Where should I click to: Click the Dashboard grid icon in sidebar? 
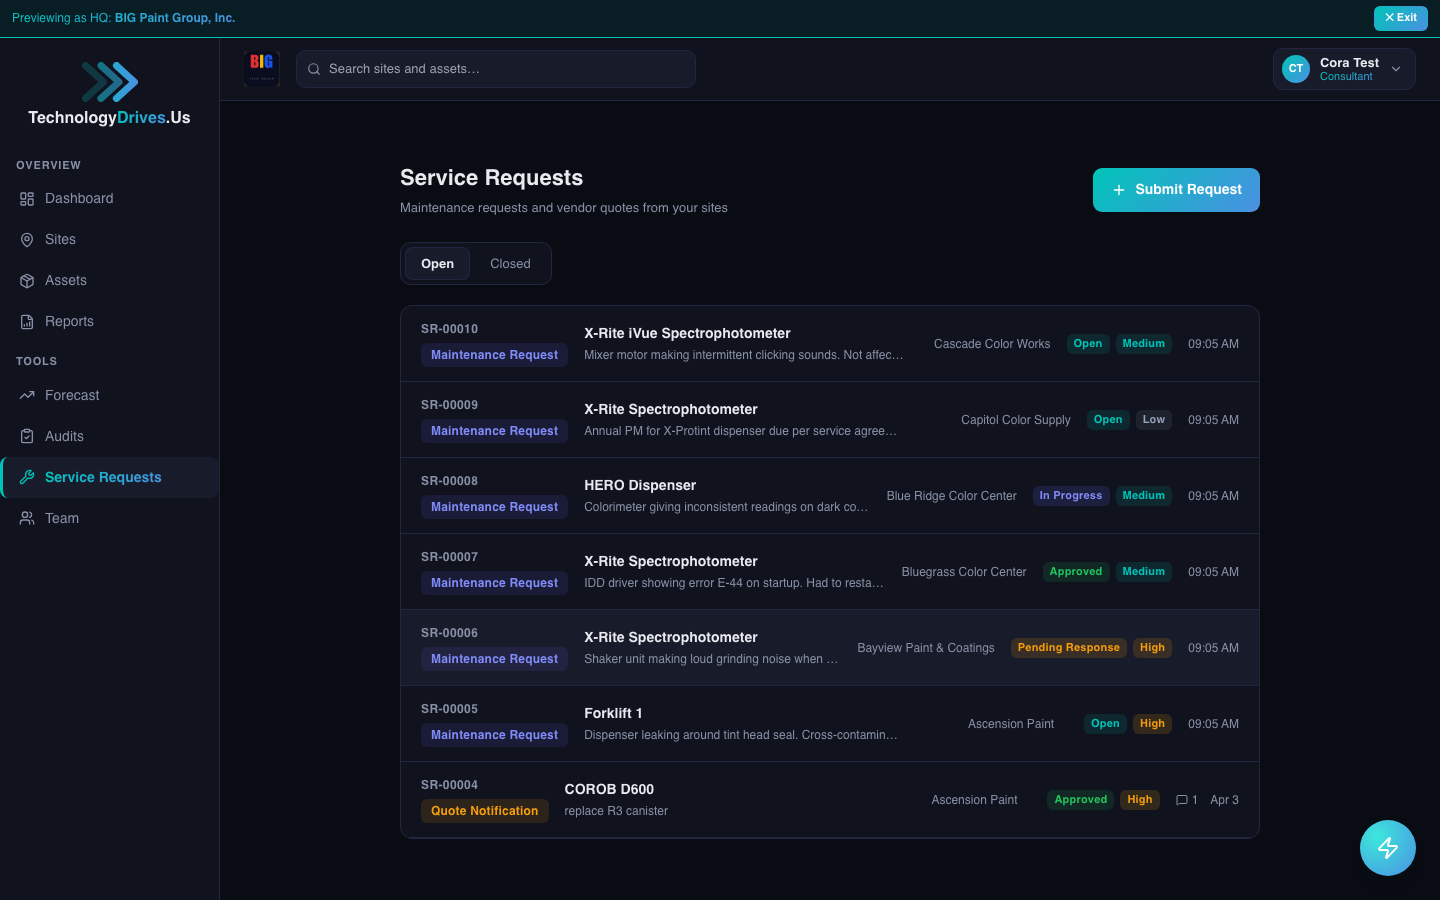[x=27, y=199]
